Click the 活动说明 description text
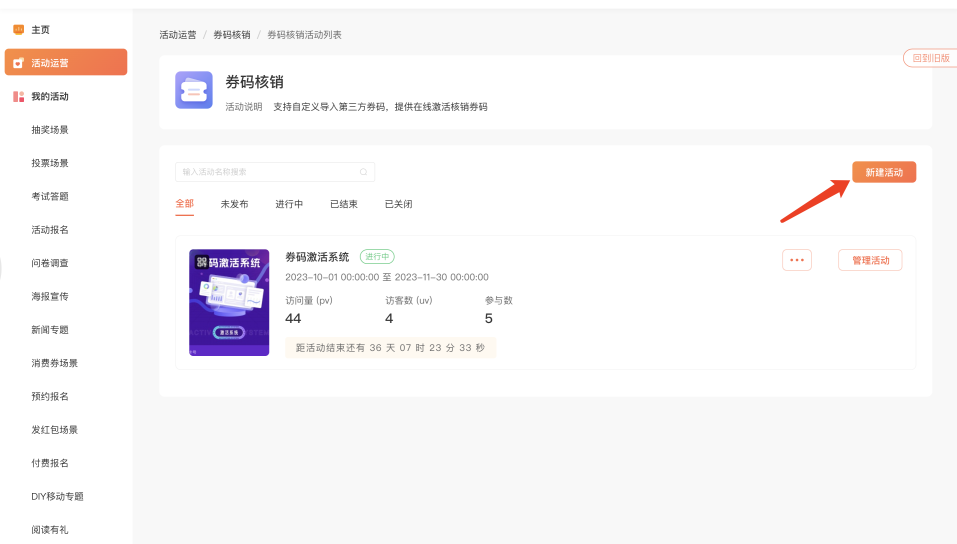This screenshot has height=544, width=957. (x=380, y=107)
